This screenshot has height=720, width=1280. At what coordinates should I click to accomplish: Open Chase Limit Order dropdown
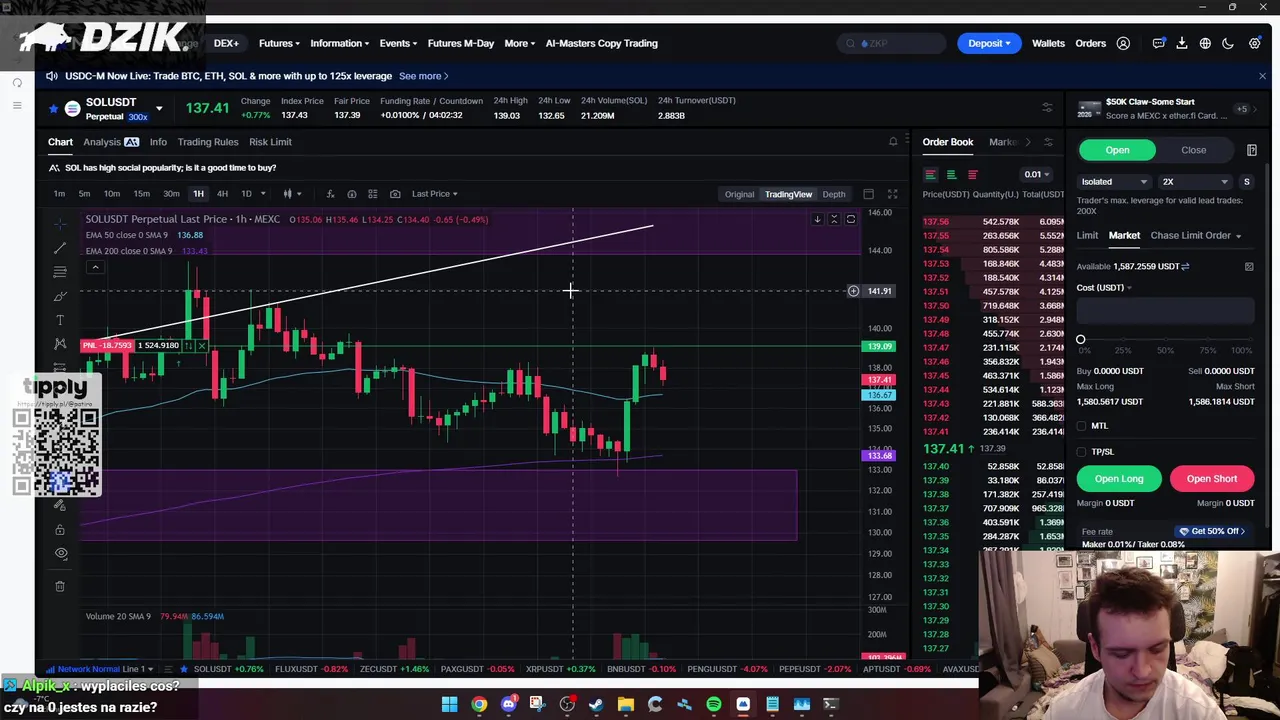point(1196,235)
